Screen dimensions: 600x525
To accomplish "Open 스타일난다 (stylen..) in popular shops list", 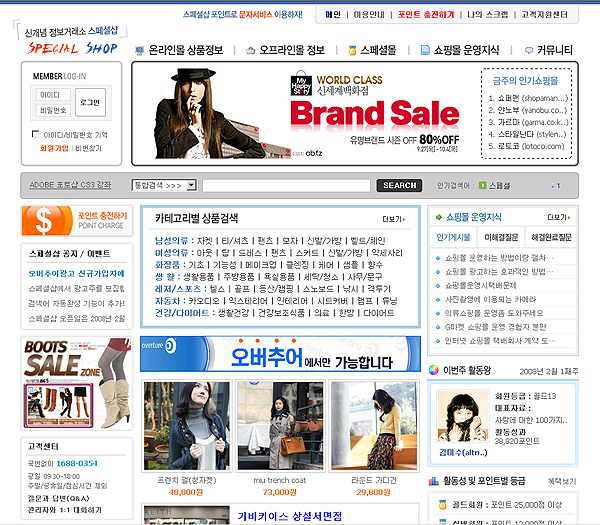I will (x=527, y=134).
